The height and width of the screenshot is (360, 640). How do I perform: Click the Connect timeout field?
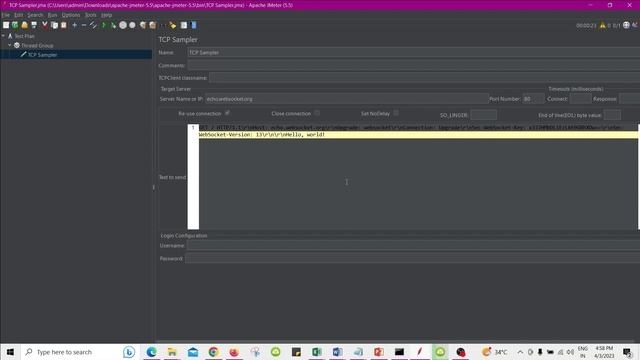tap(580, 99)
